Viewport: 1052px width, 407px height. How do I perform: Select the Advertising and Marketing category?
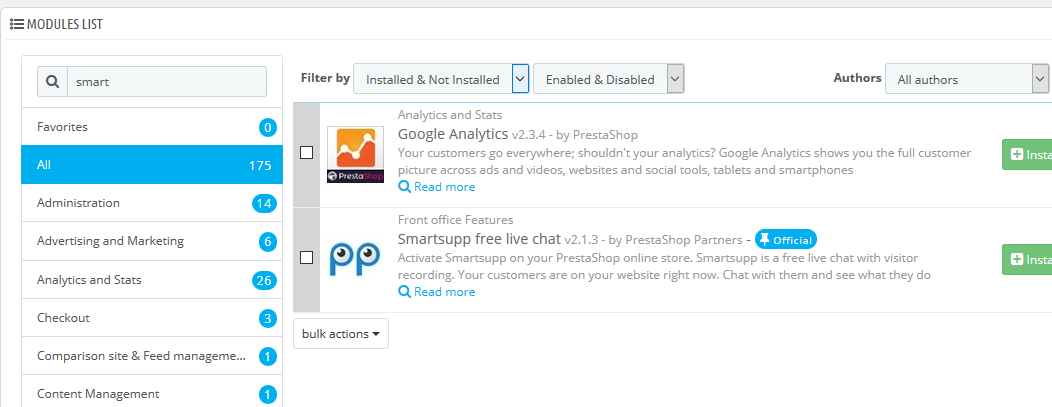152,241
